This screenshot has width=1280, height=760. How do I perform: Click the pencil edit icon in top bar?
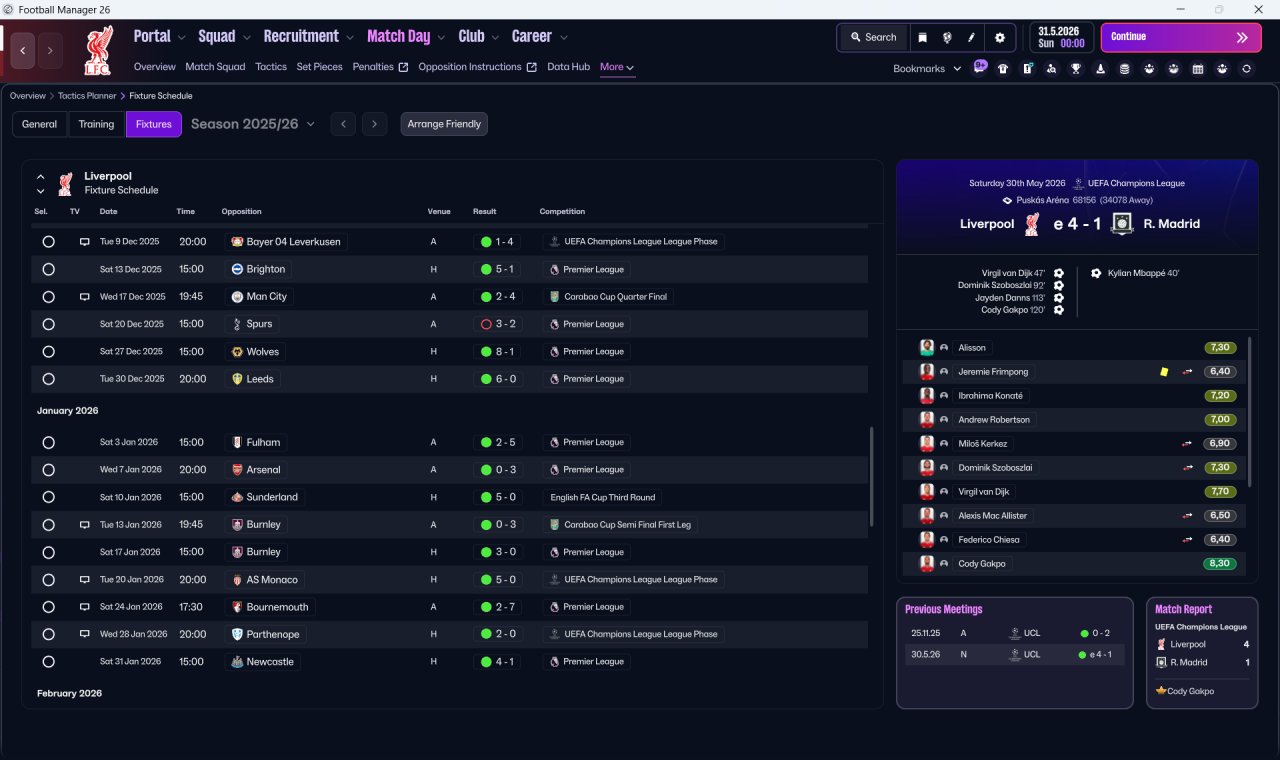(971, 37)
